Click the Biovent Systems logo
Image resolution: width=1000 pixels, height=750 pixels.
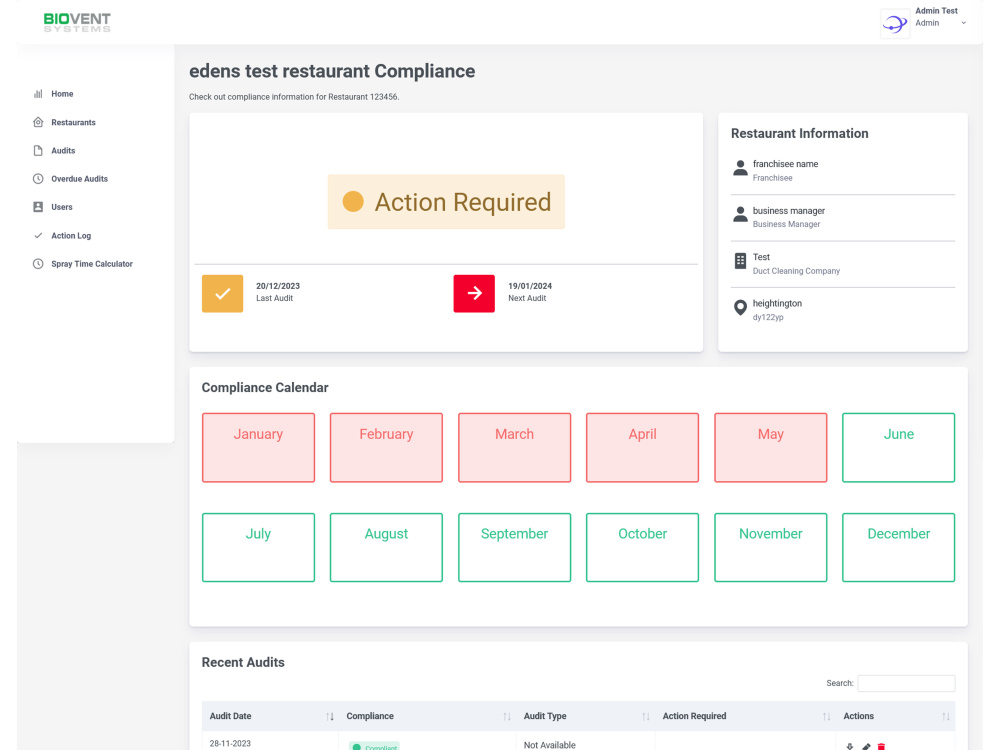pos(77,22)
